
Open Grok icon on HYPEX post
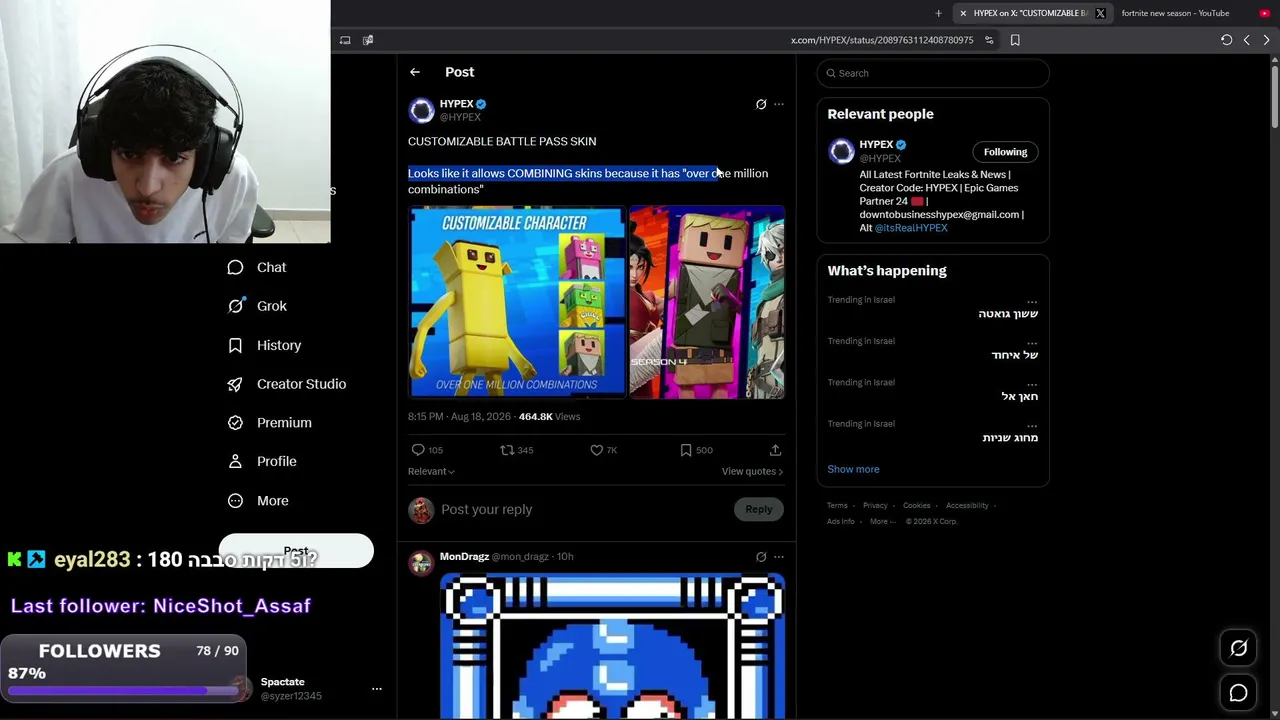coord(761,104)
